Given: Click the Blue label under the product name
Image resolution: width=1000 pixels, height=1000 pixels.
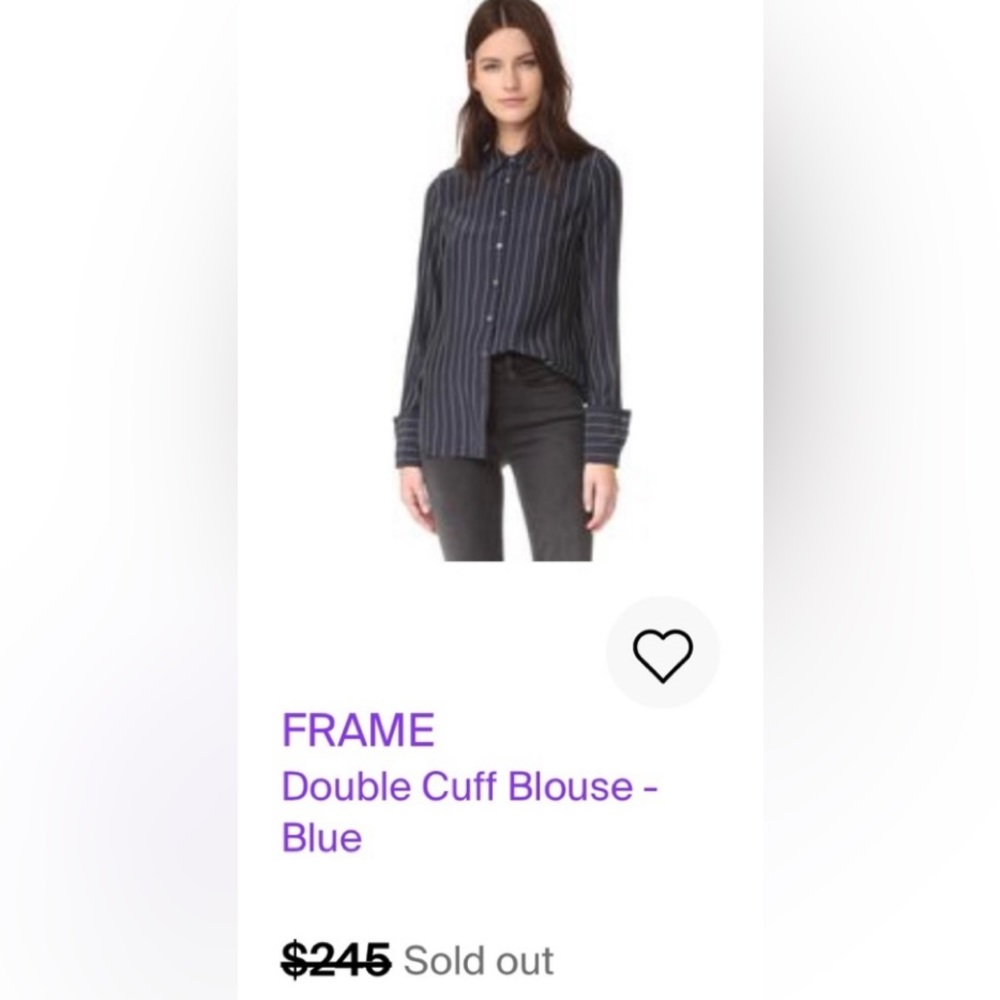Looking at the screenshot, I should click(x=320, y=840).
